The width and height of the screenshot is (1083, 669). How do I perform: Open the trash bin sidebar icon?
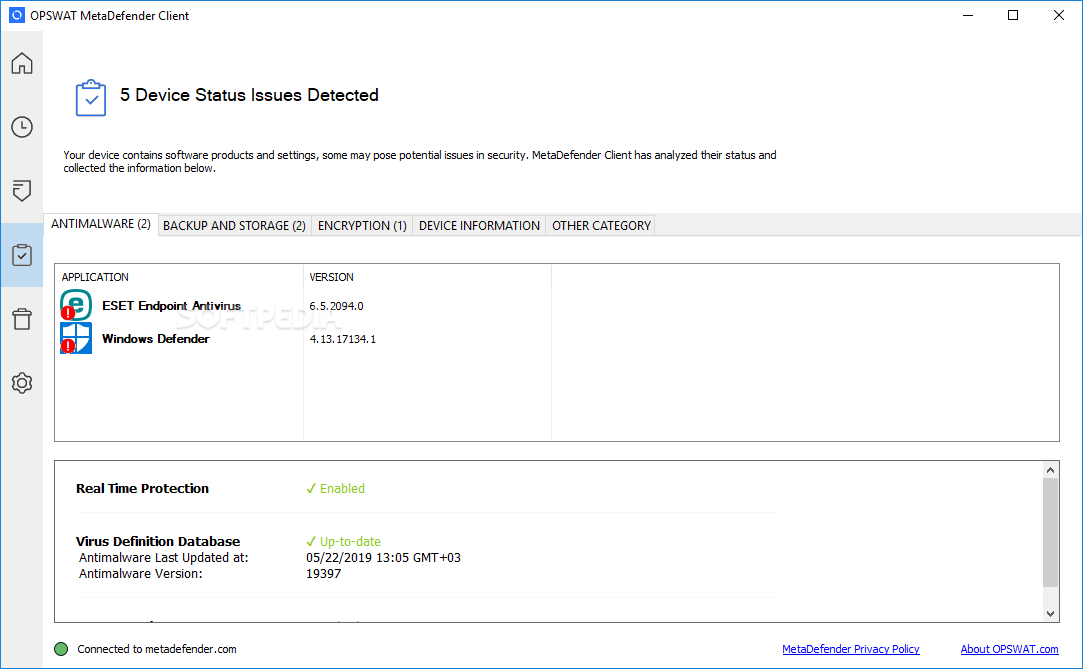pyautogui.click(x=21, y=319)
